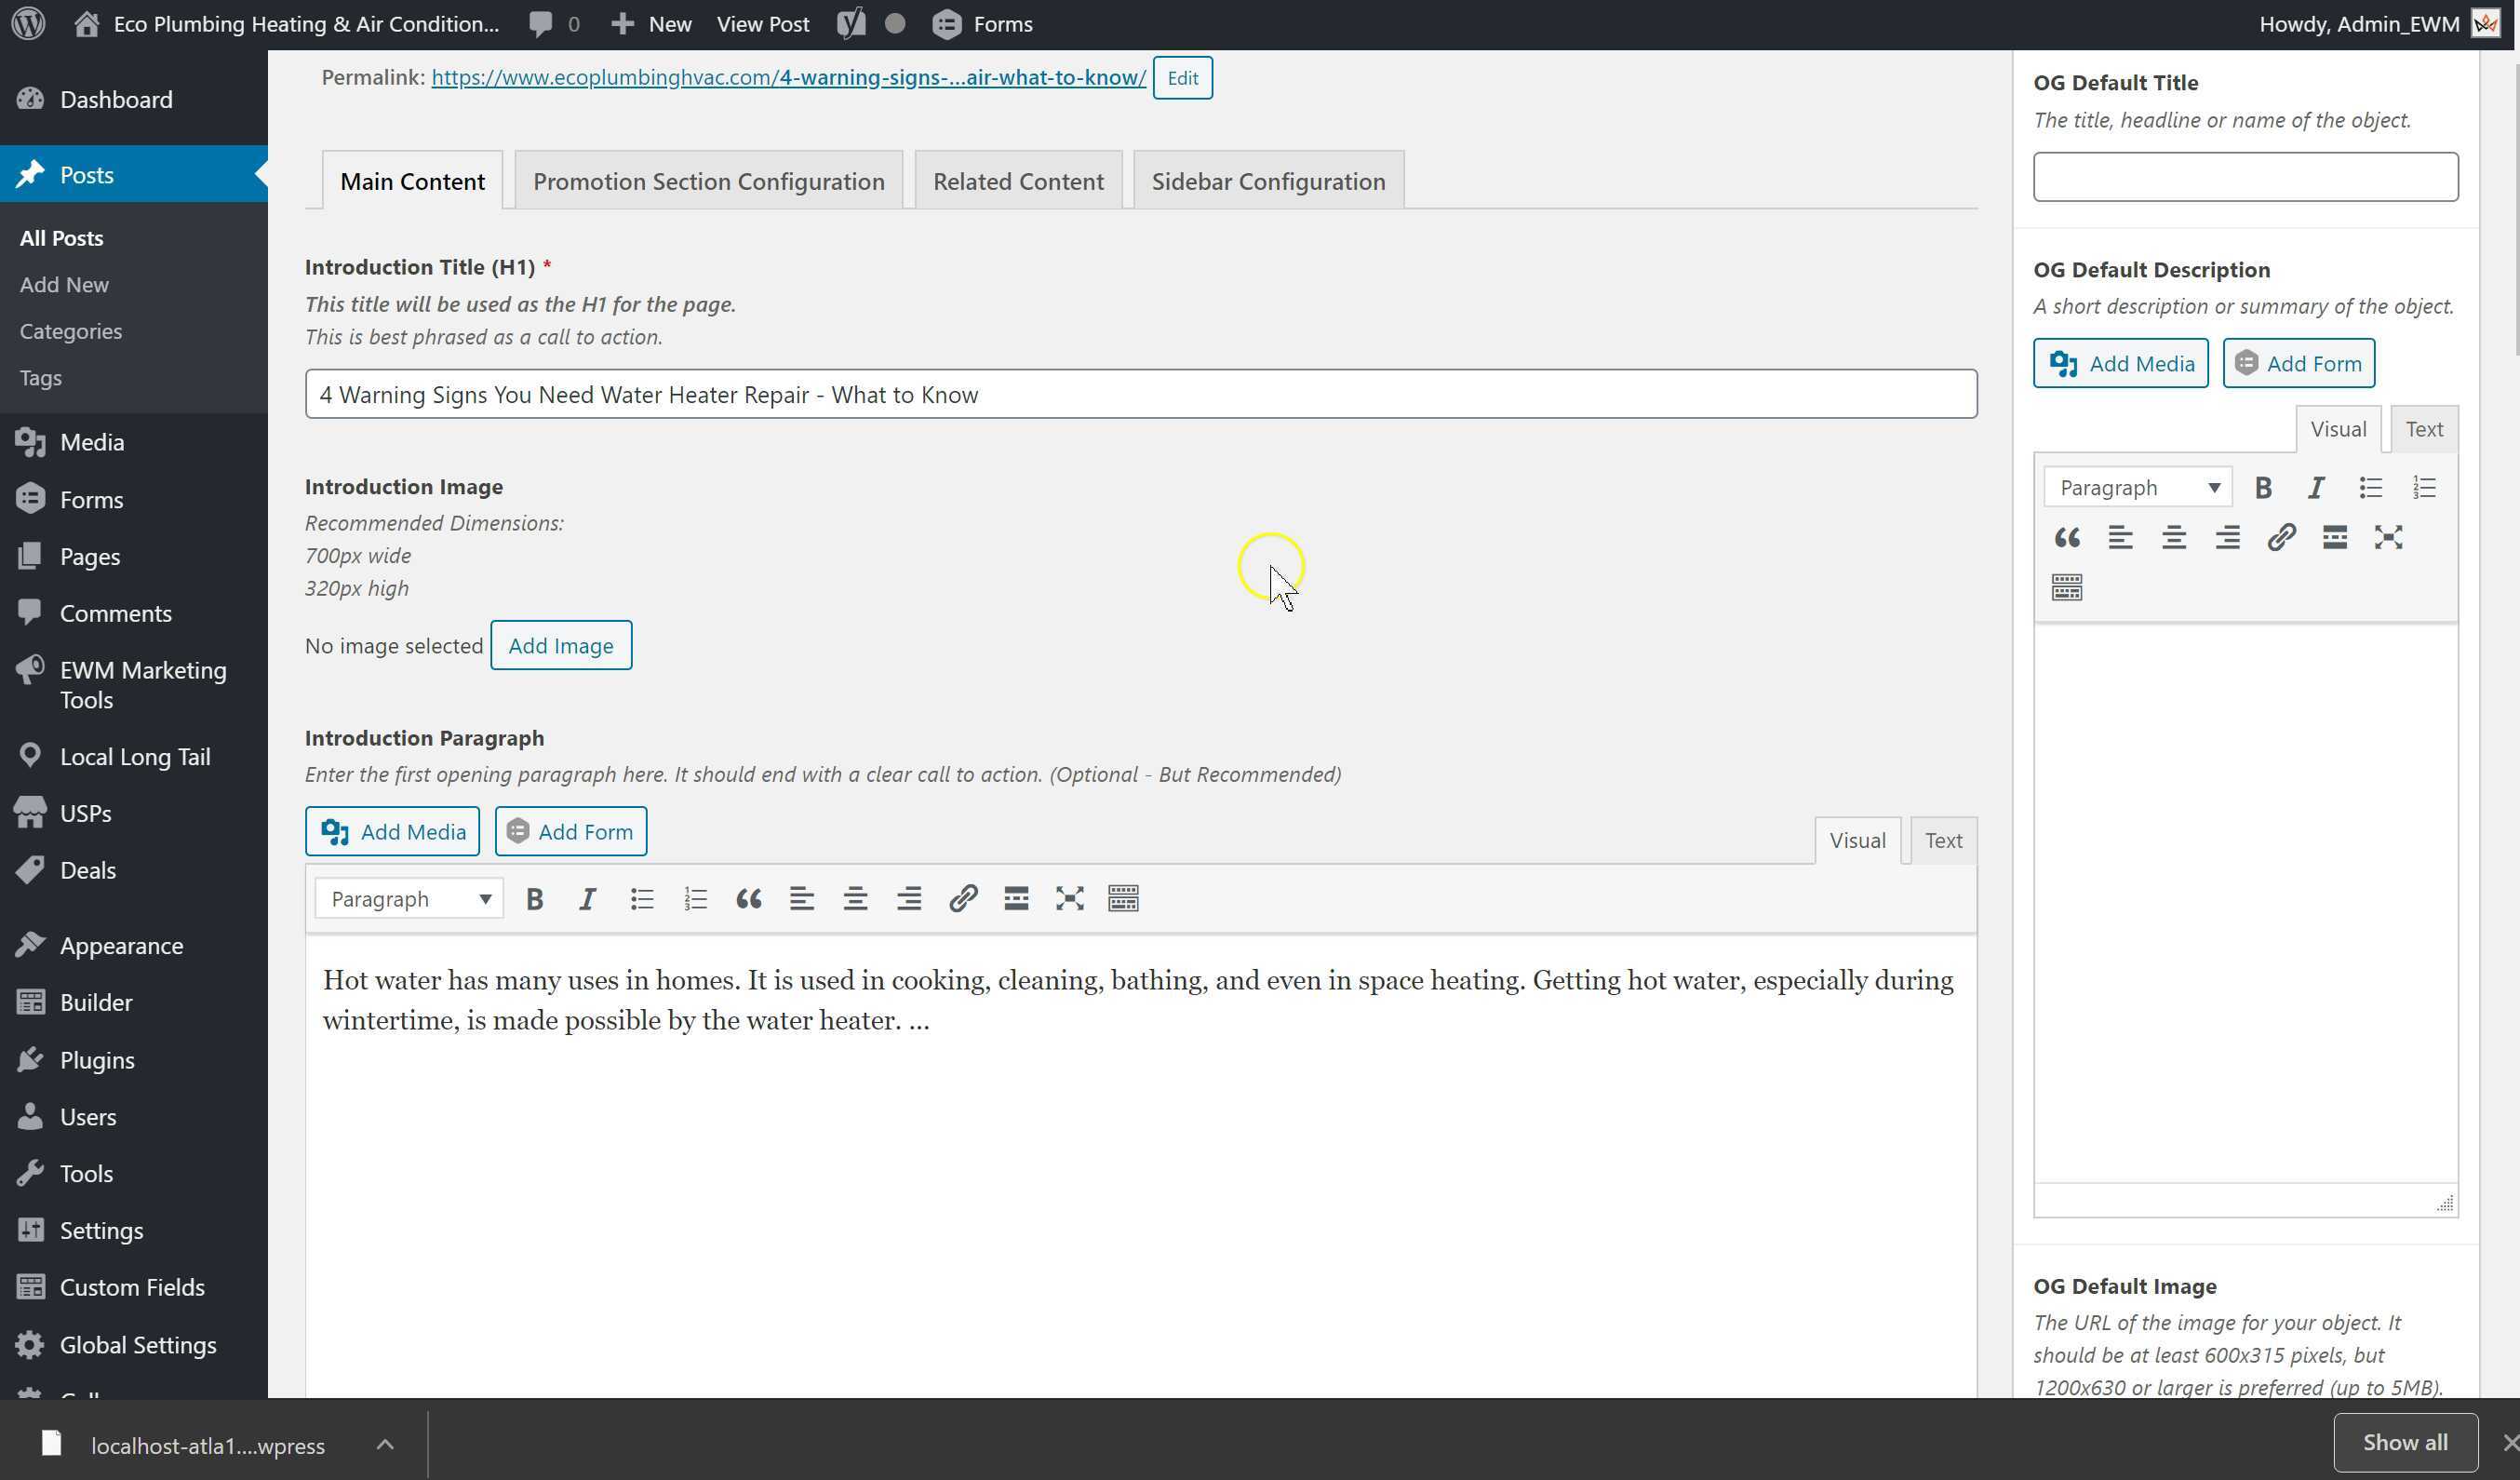
Task: Insert Read More tag in main editor
Action: tap(1016, 899)
